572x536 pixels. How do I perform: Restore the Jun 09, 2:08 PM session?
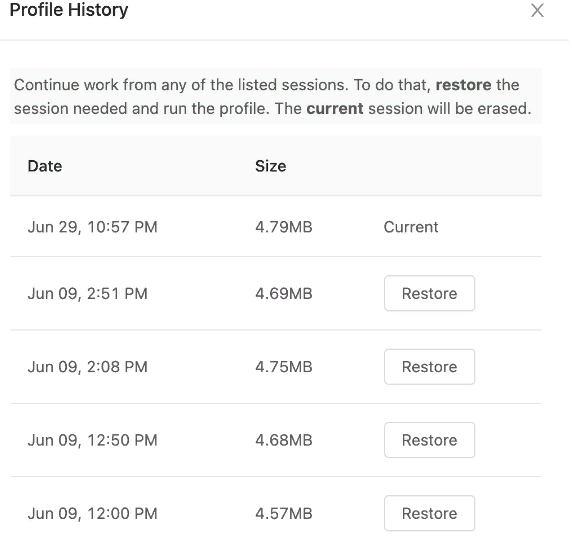pos(429,367)
